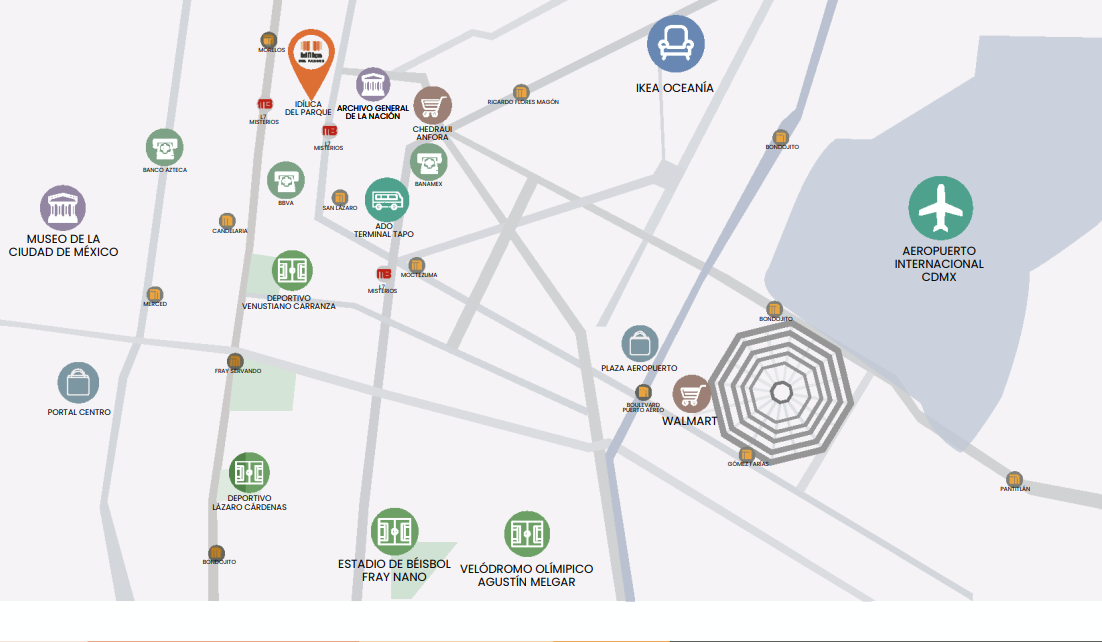Open the Portal Centro shopping bag icon
The height and width of the screenshot is (642, 1102).
pos(78,384)
